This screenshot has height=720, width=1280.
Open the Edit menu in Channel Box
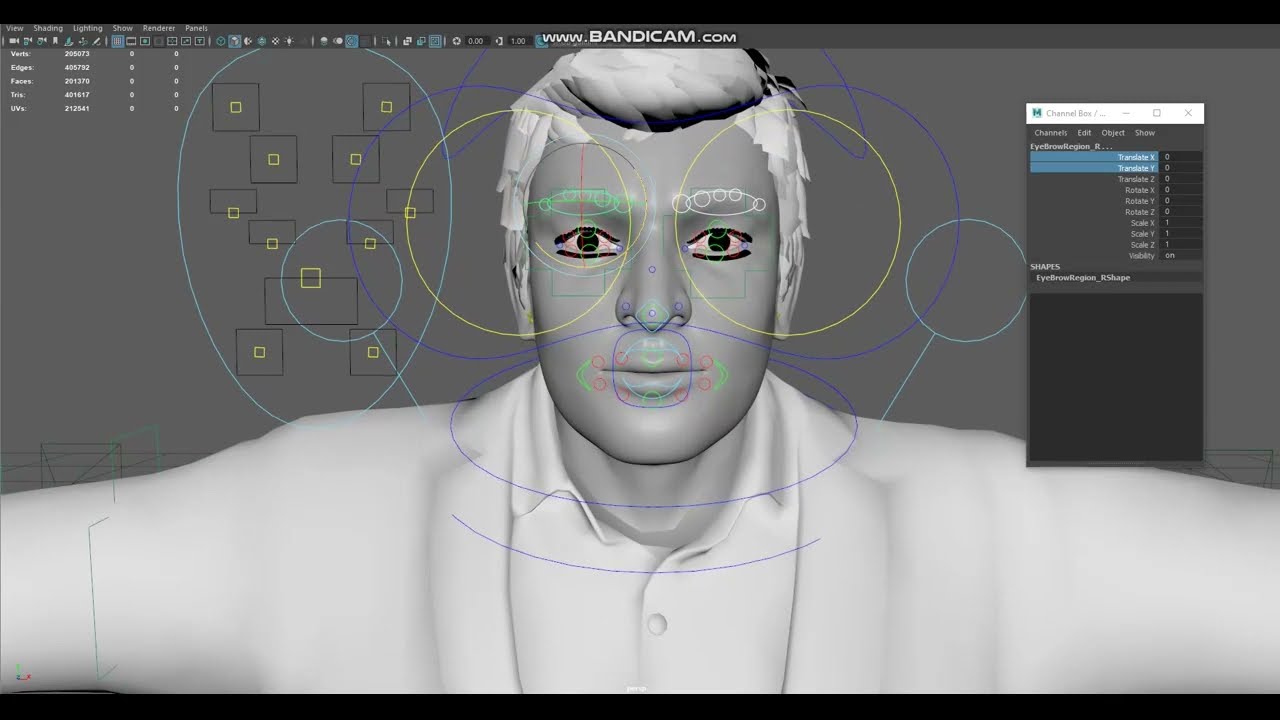(1084, 133)
